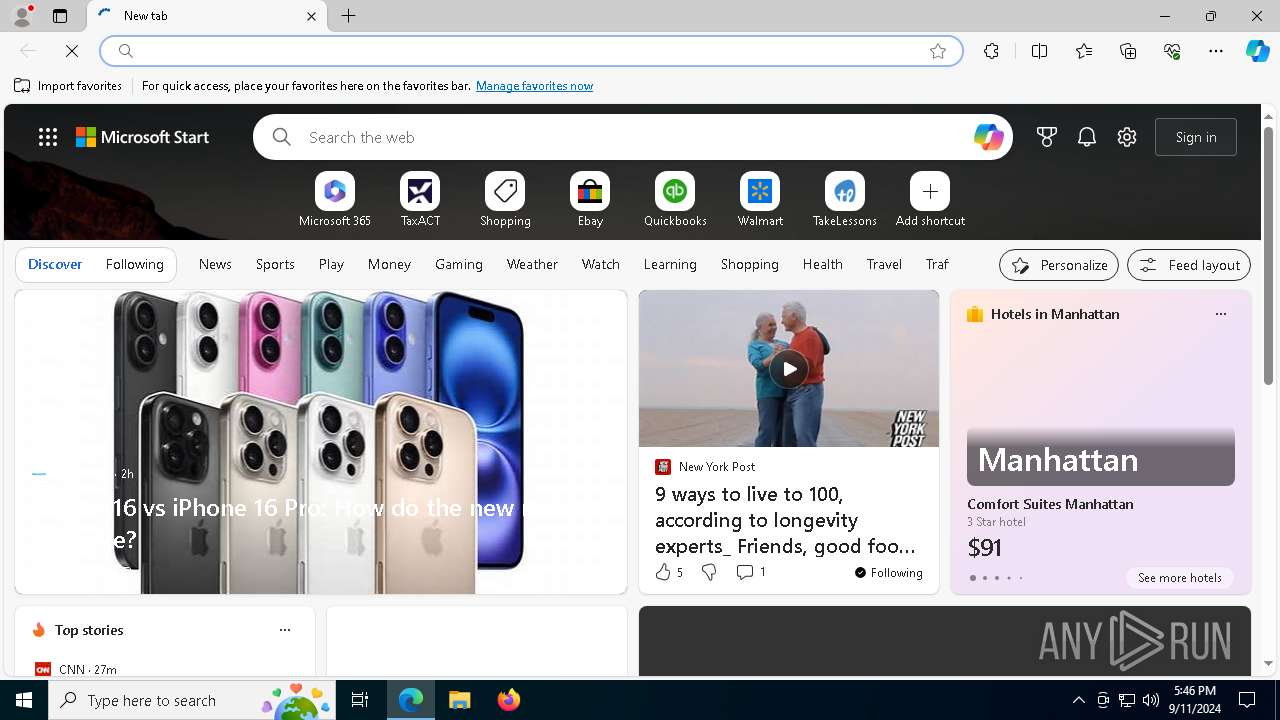Image resolution: width=1280 pixels, height=720 pixels.
Task: Open Microsoft Start logo link
Action: pos(142,137)
